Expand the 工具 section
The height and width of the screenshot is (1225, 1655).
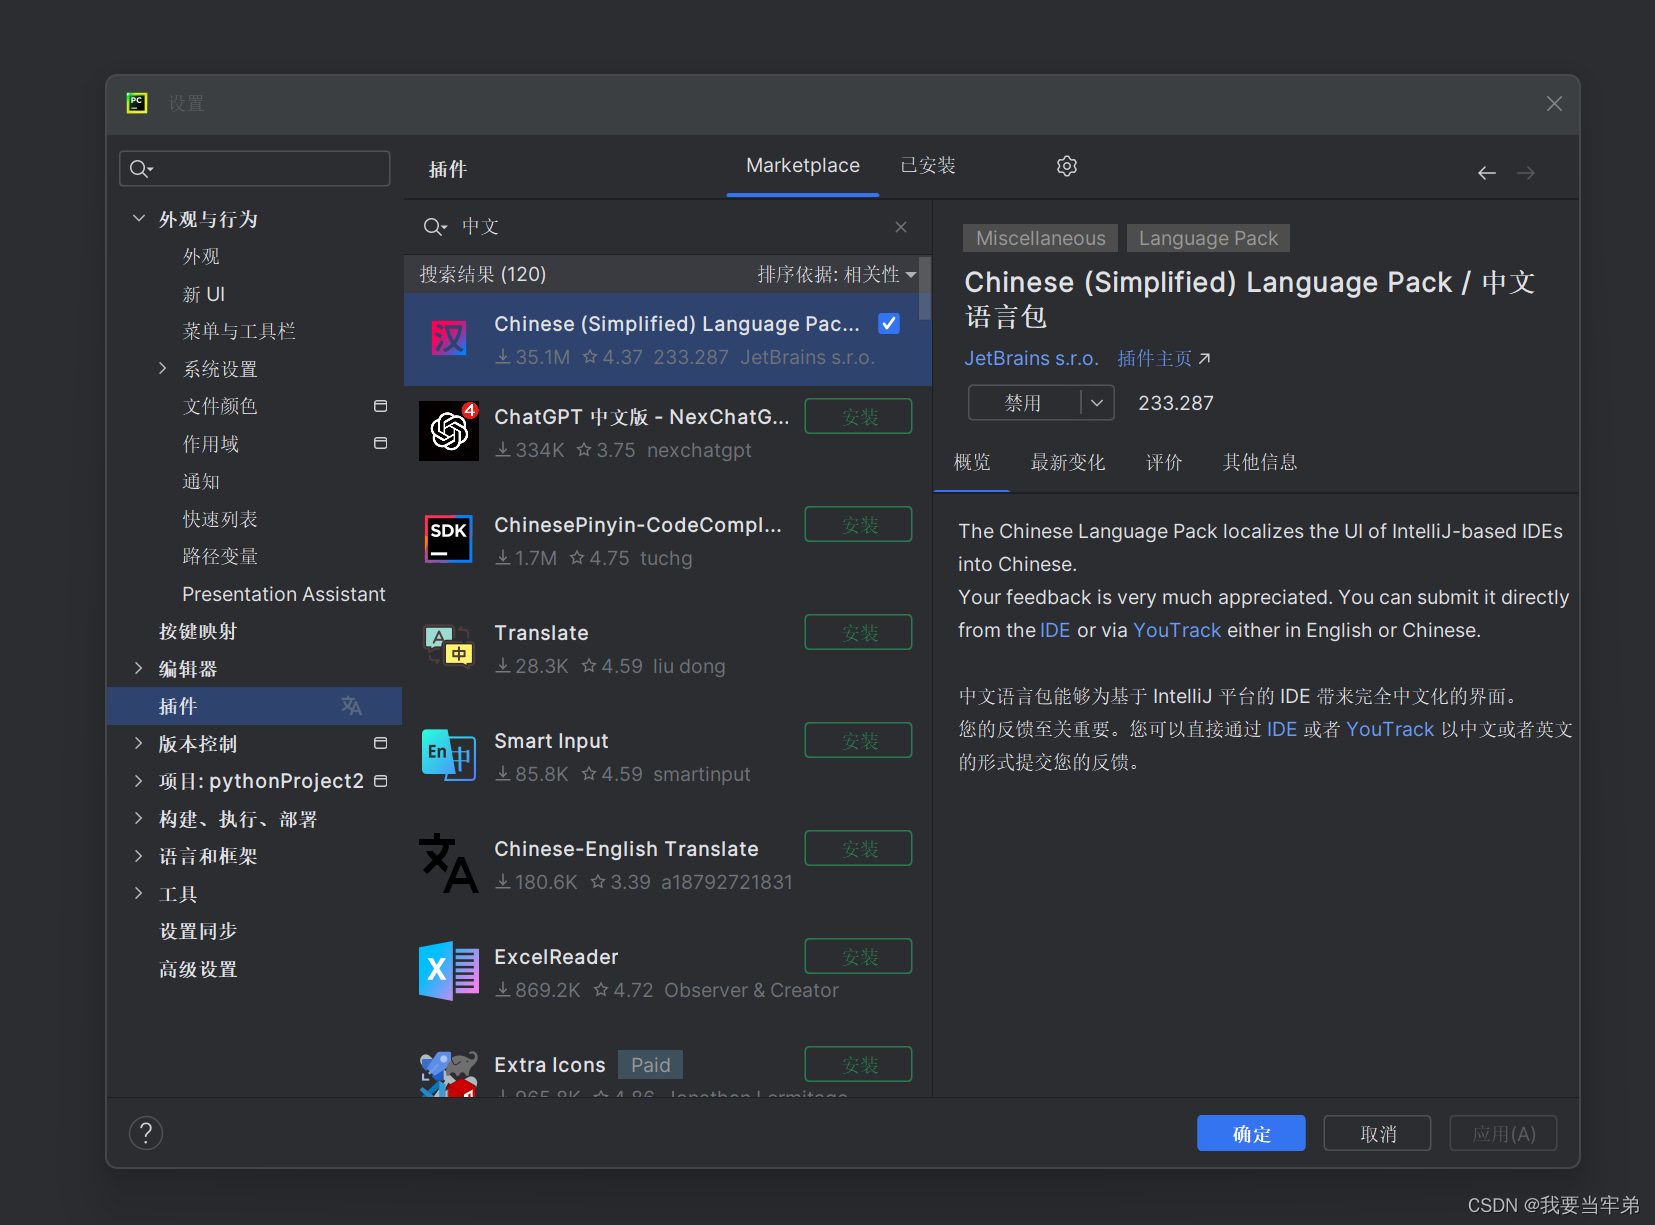(x=139, y=893)
